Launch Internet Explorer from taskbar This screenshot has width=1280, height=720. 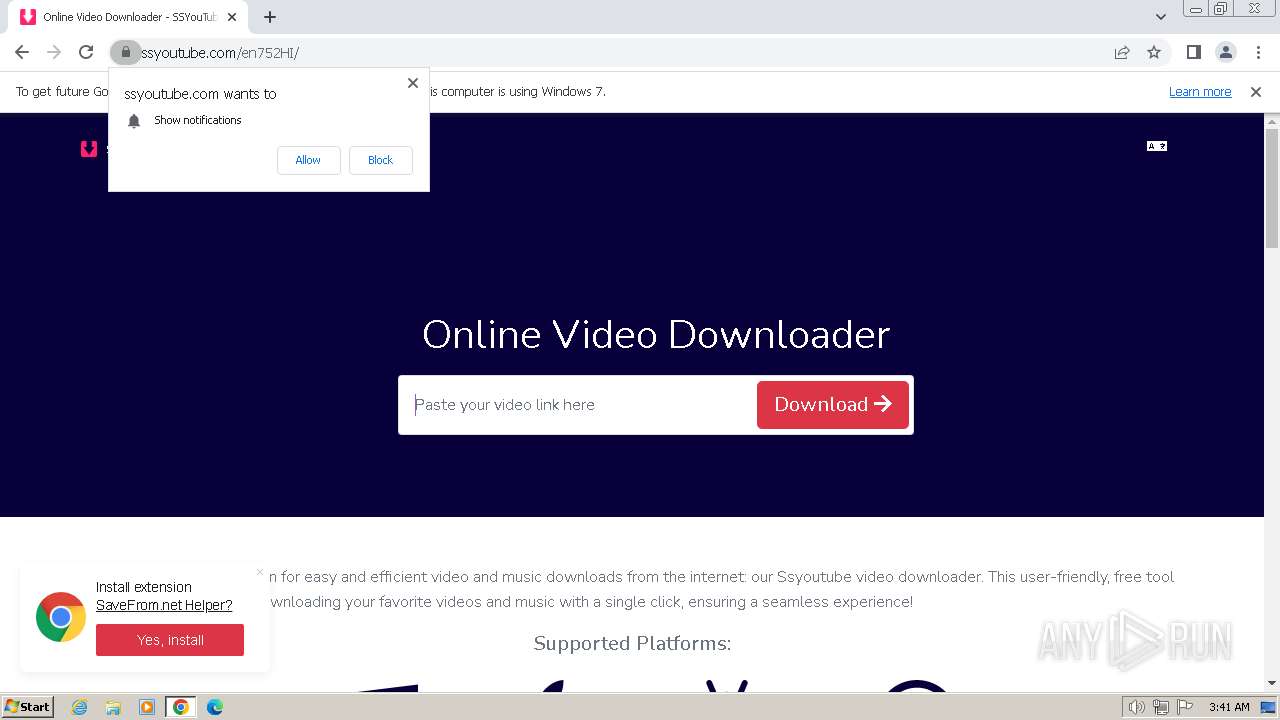[x=79, y=707]
